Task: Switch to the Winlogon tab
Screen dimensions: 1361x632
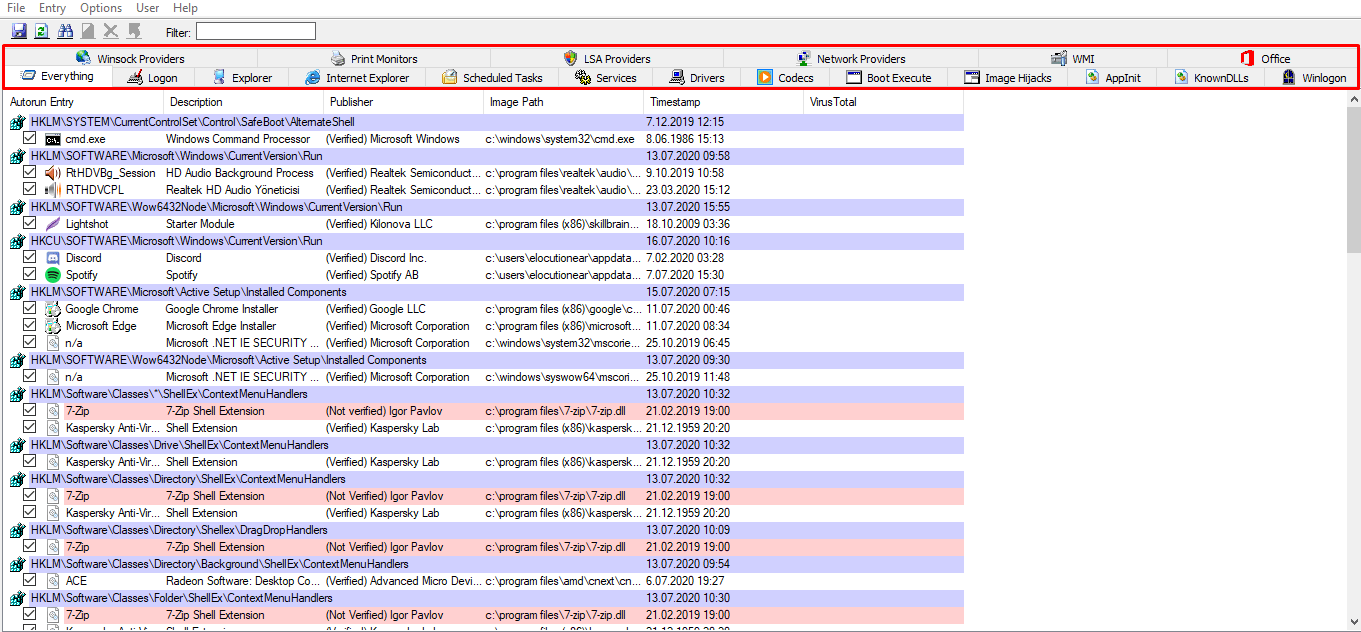Action: point(1314,78)
